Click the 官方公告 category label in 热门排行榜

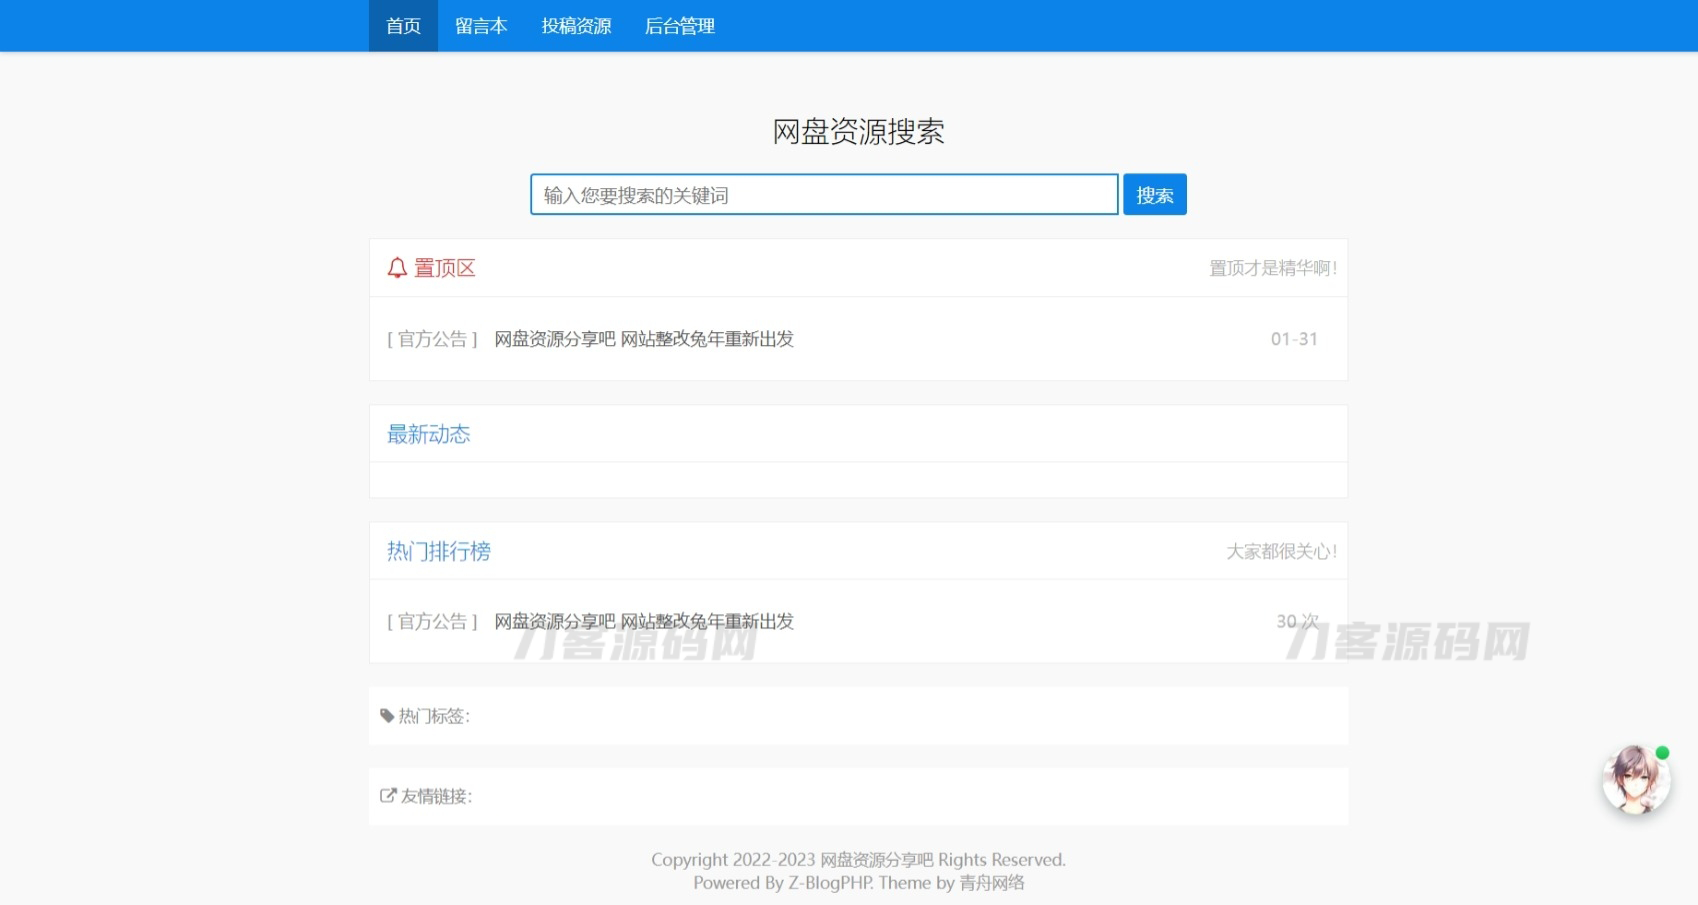pos(432,620)
